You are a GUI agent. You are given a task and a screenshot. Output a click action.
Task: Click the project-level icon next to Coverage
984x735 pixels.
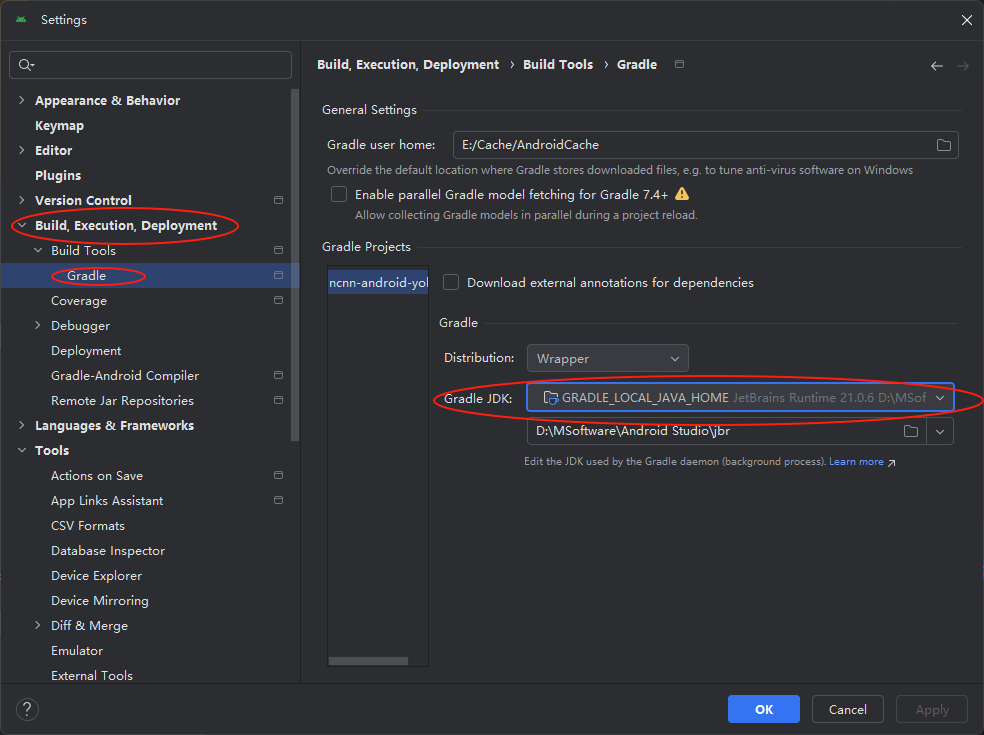point(279,300)
